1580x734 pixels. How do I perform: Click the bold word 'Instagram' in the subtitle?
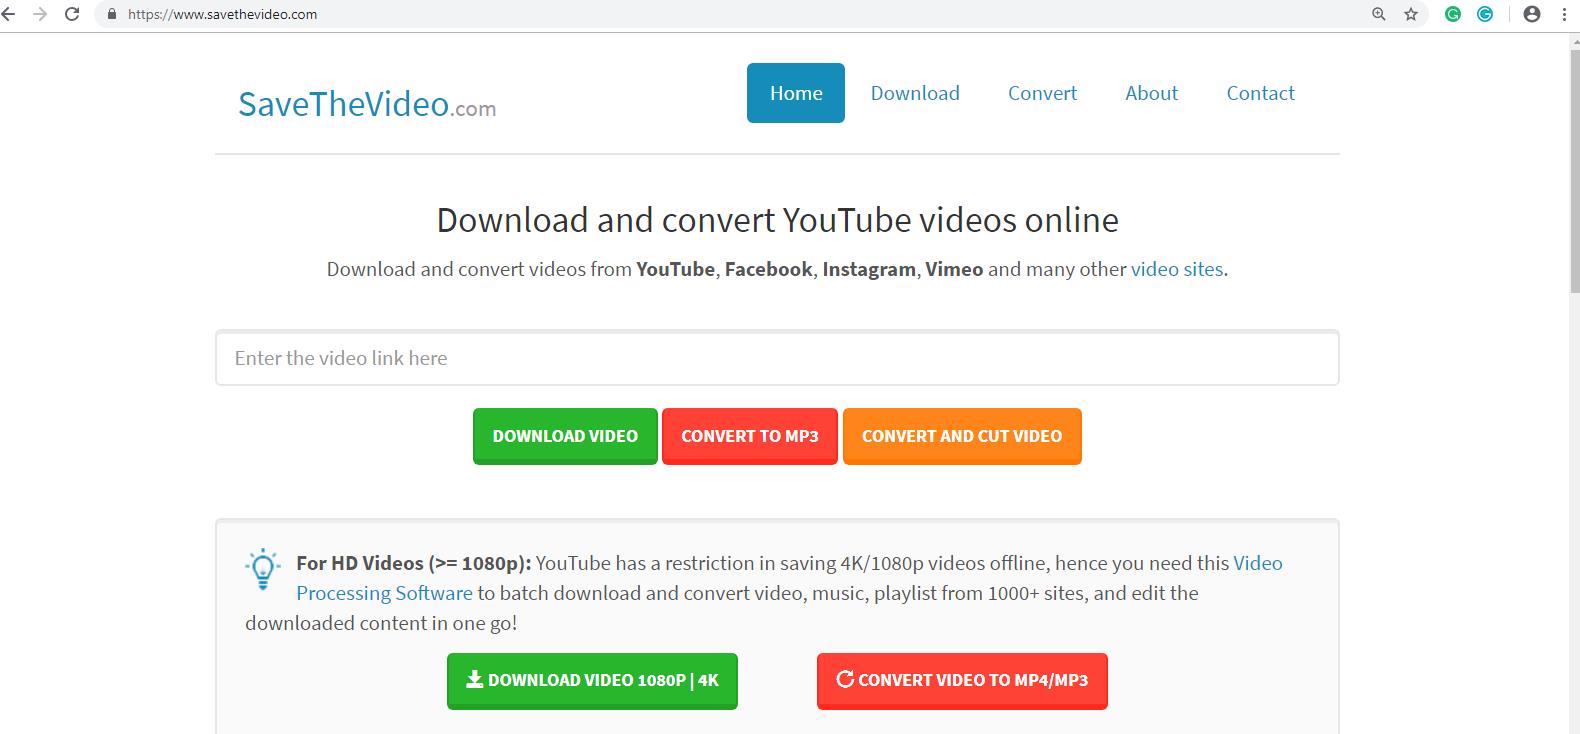(869, 269)
